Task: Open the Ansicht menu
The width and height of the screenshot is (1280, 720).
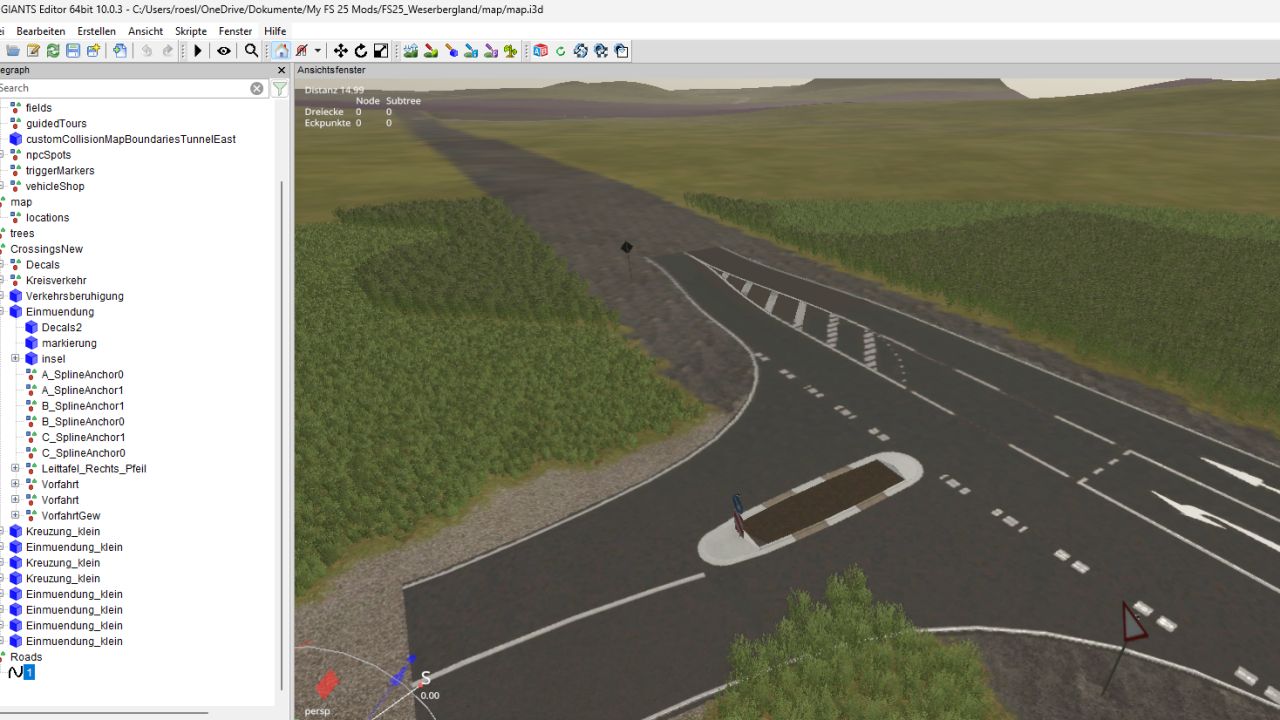Action: (145, 31)
